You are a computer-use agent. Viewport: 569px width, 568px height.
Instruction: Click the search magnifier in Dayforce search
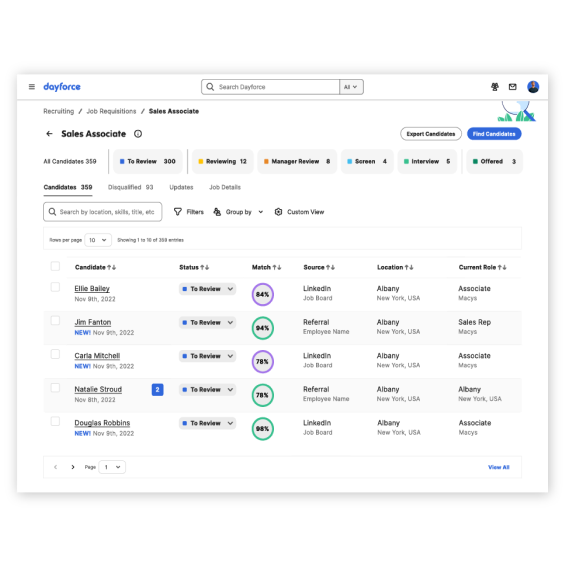(210, 87)
